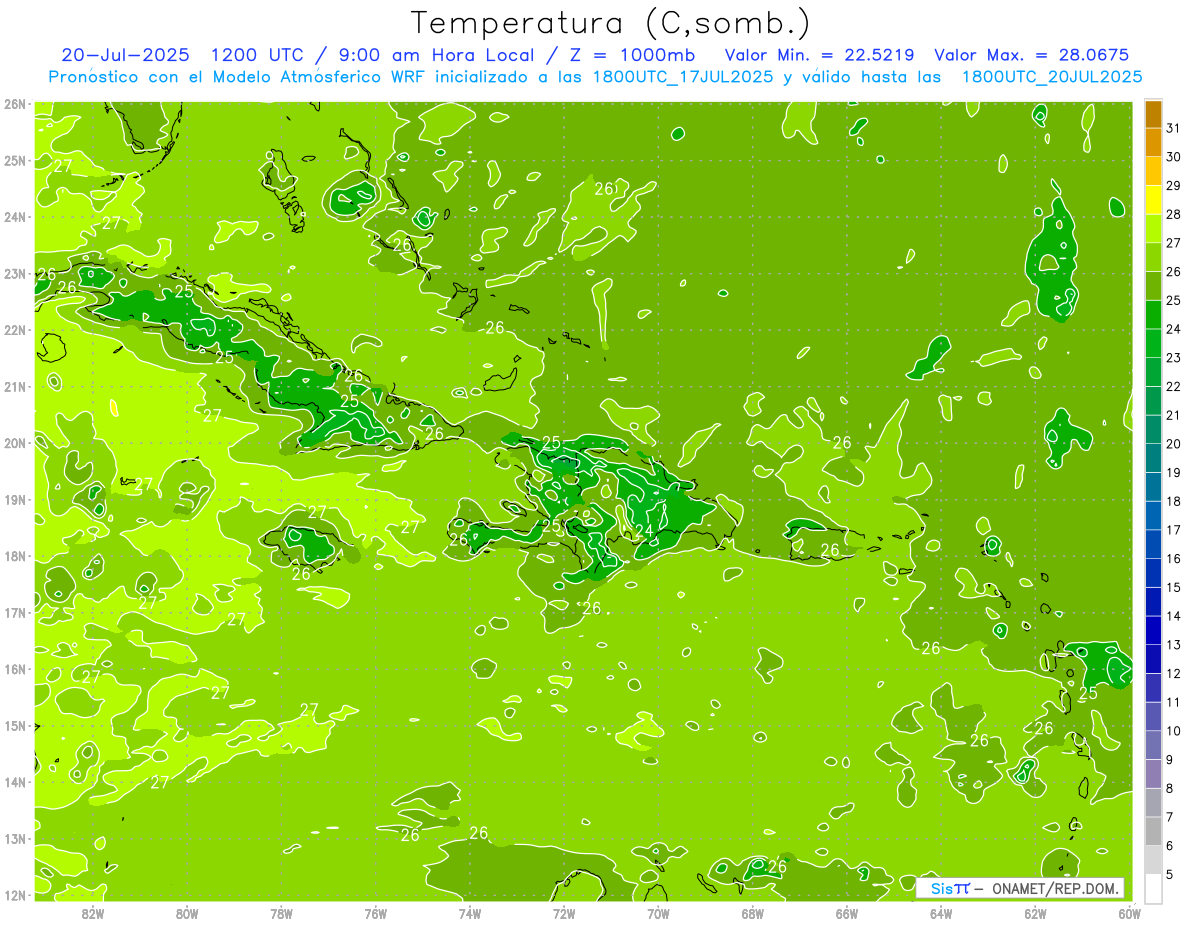Pick the yellow swatch between 28 and 29
Image resolution: width=1200 pixels, height=927 pixels.
1153,200
